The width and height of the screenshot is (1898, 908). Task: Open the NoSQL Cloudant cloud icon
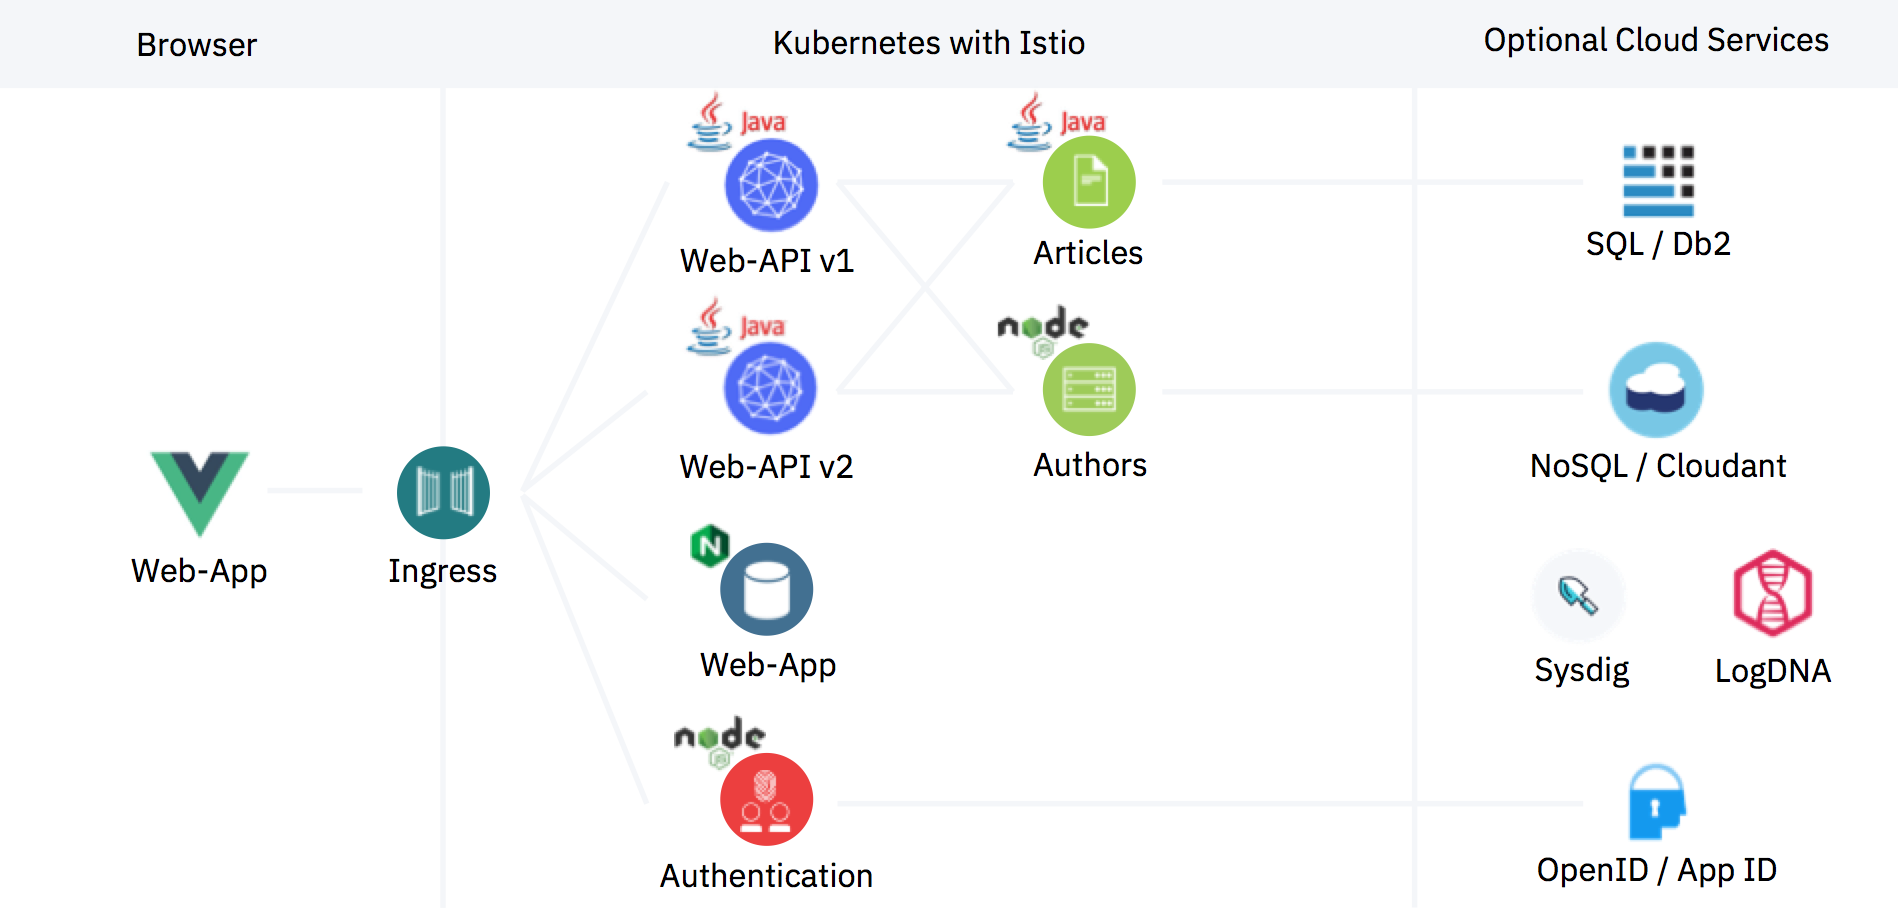click(1656, 390)
